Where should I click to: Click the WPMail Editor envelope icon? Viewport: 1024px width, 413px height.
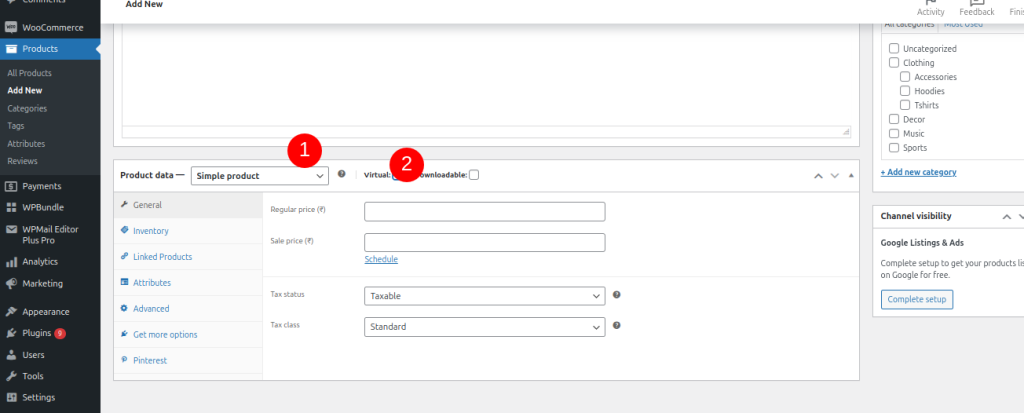coord(10,229)
